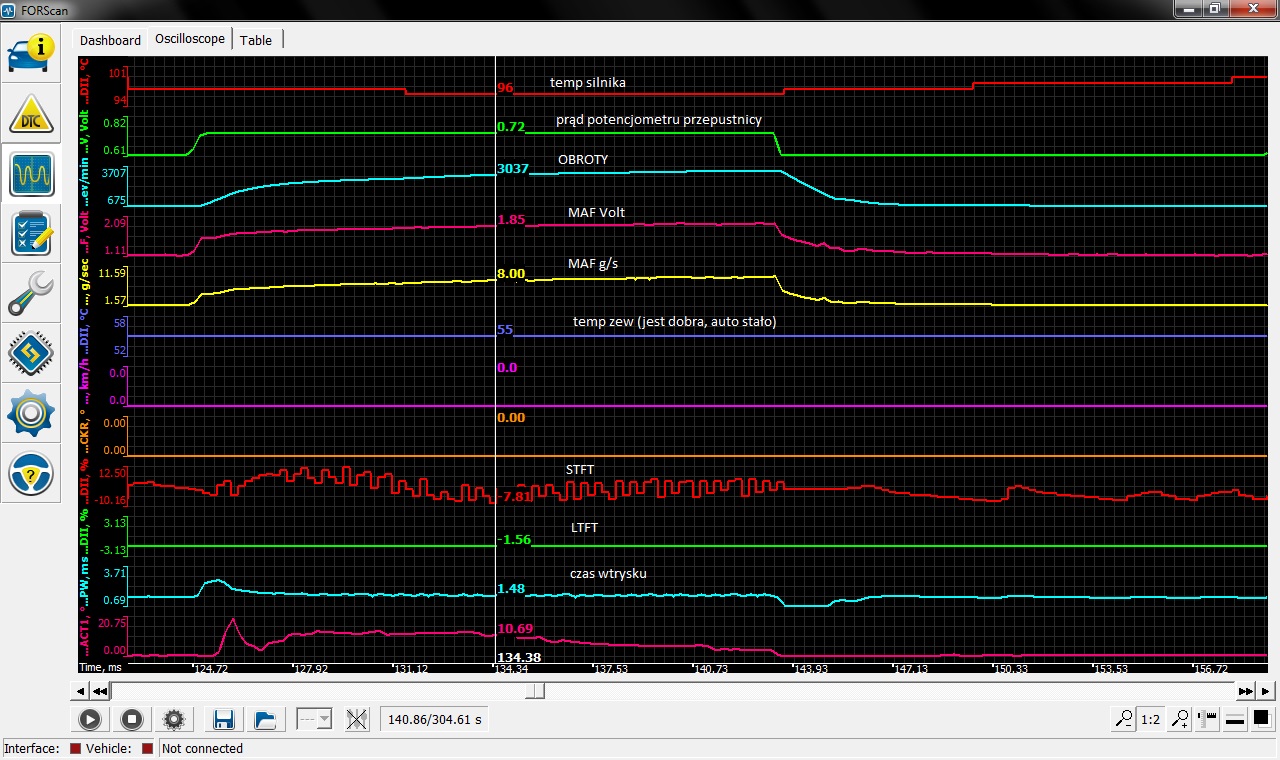This screenshot has height=760, width=1280.
Task: Open the module configuration chip section
Action: tap(30, 354)
